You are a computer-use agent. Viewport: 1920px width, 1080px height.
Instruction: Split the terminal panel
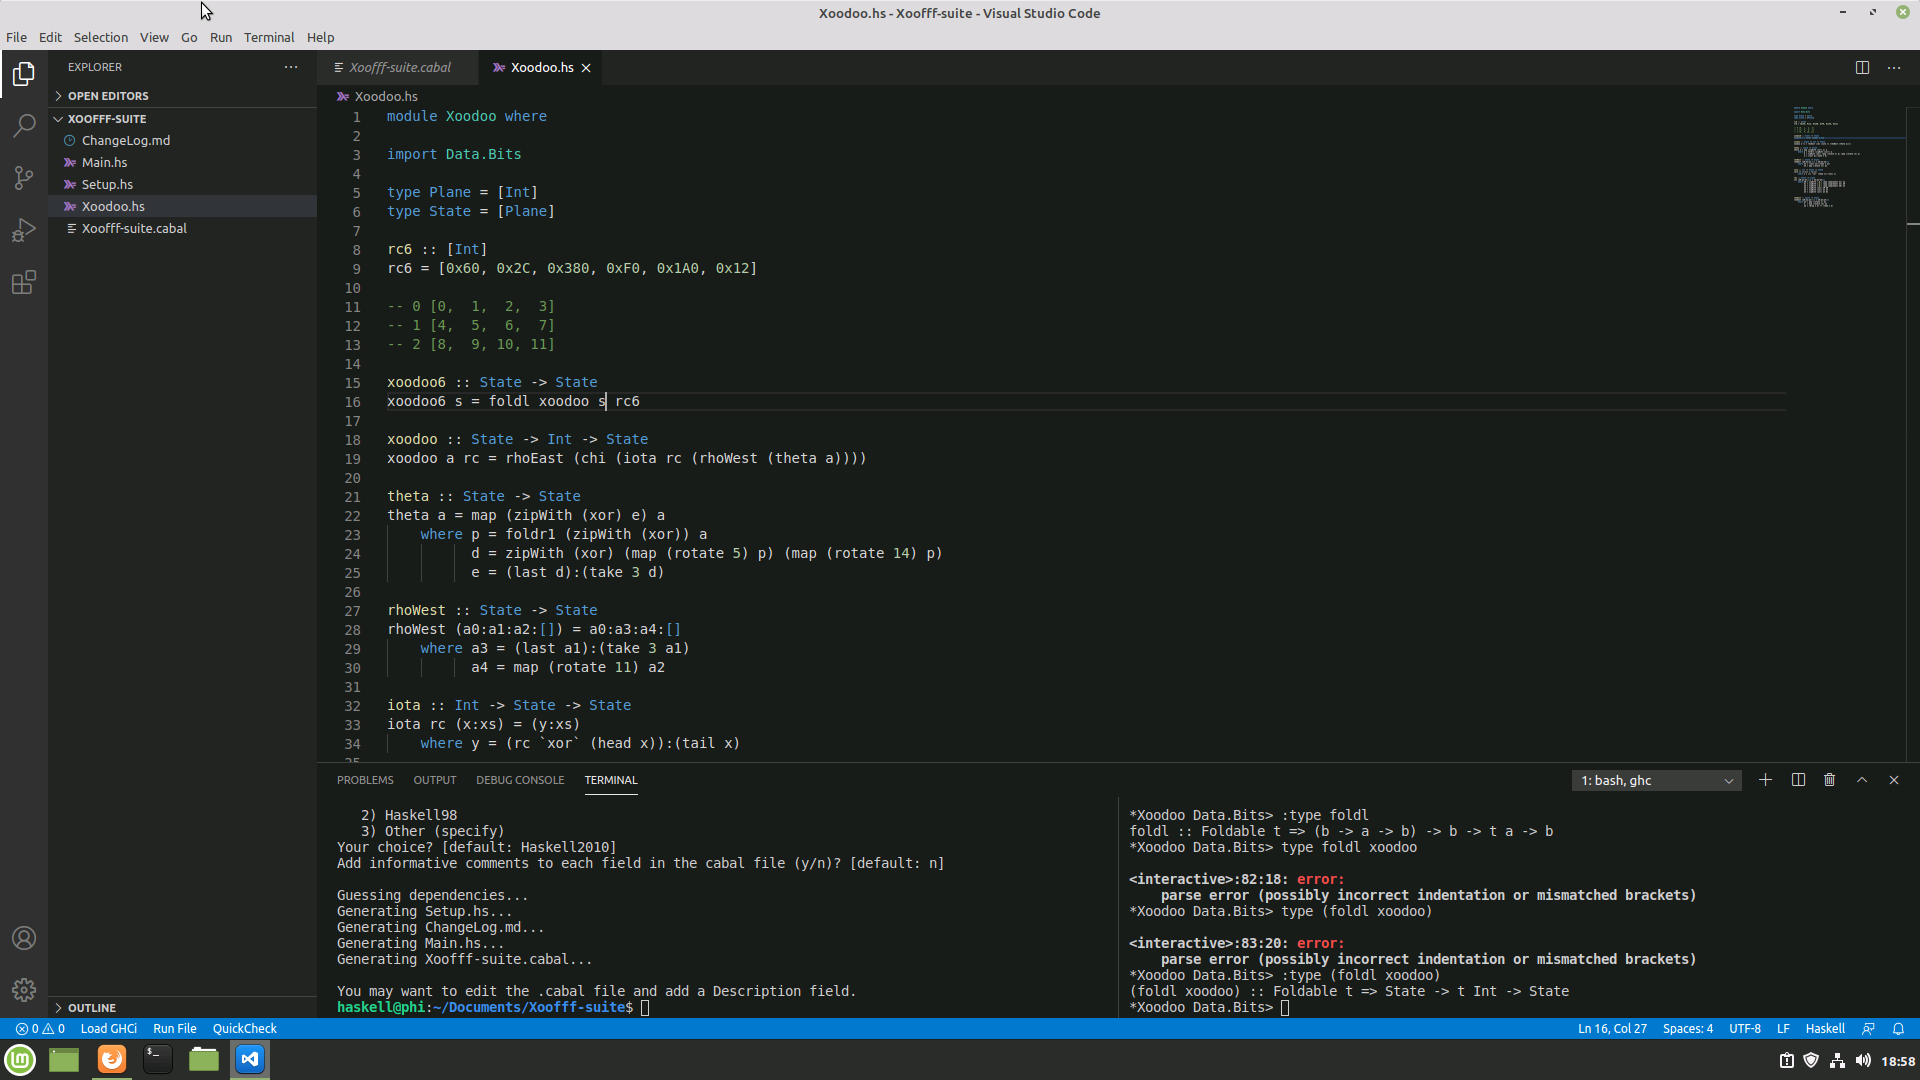click(1798, 780)
